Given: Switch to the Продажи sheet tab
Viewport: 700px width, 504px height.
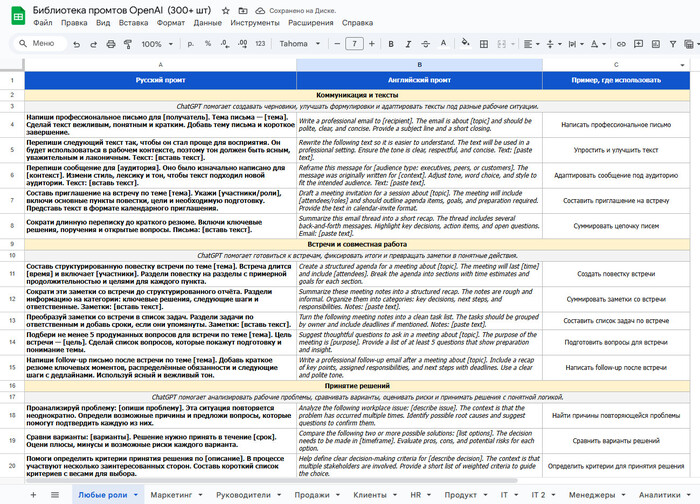Looking at the screenshot, I should [x=311, y=494].
